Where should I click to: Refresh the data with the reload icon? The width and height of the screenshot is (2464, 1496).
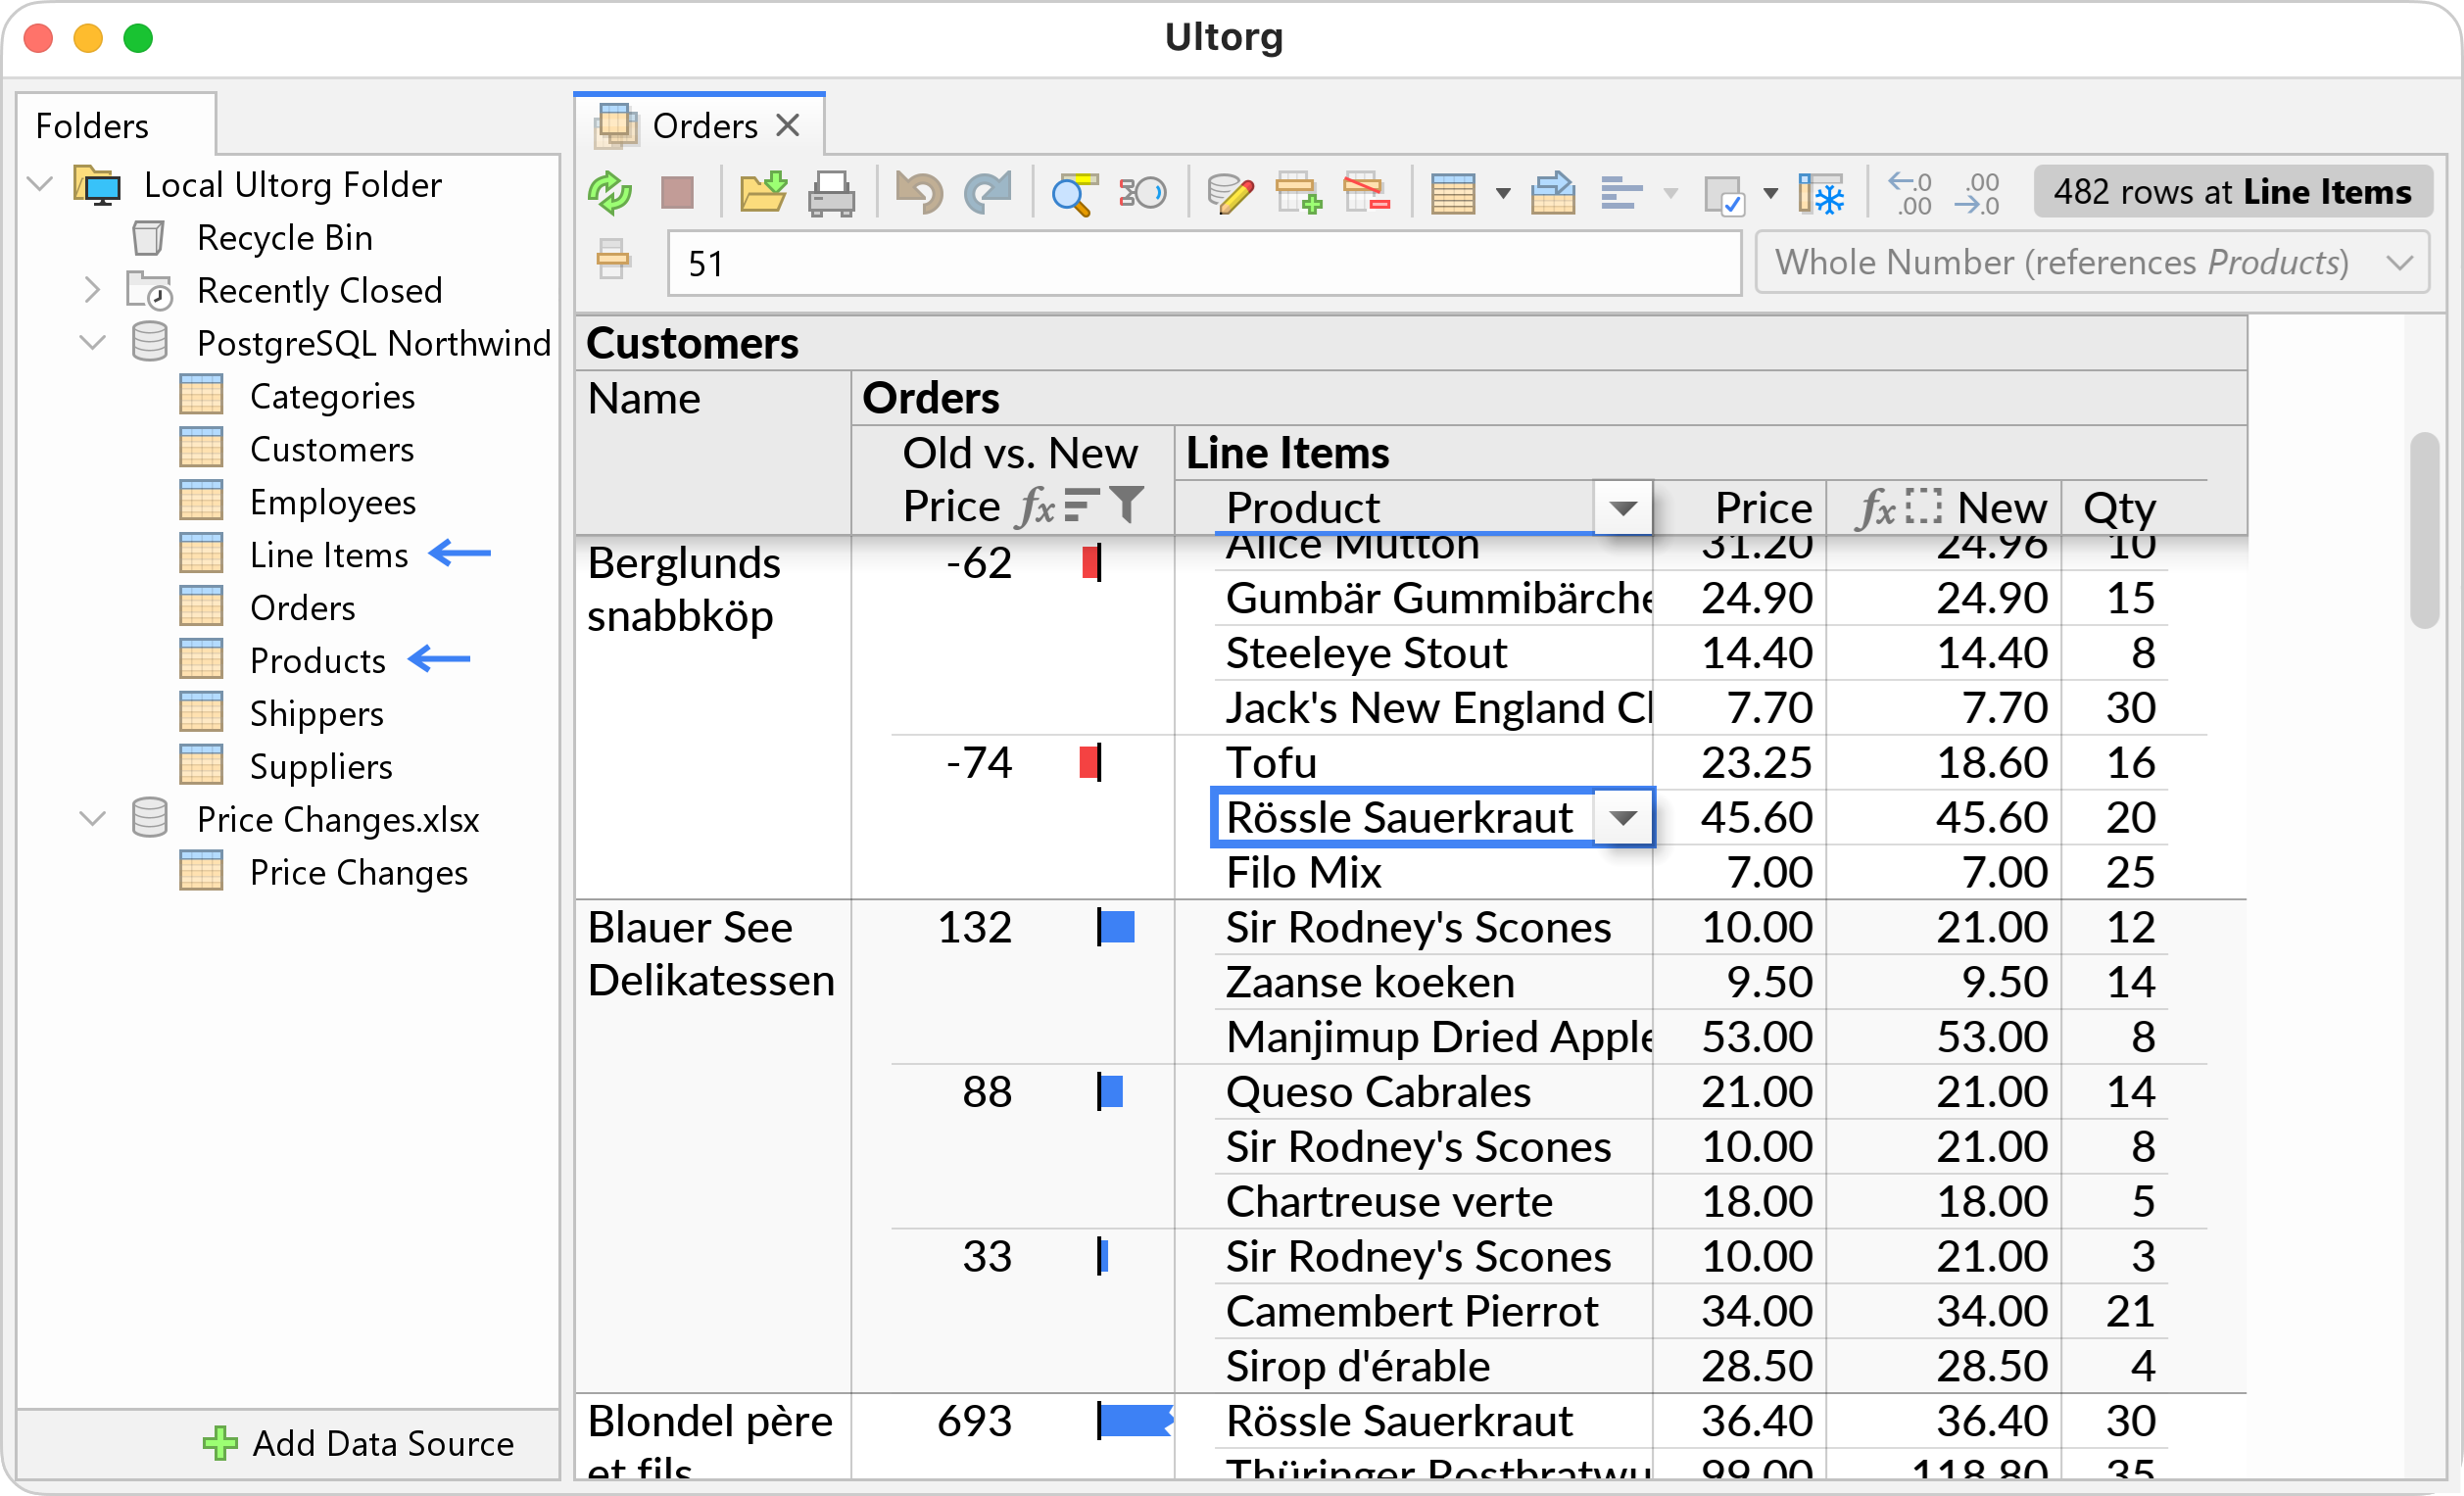click(x=610, y=192)
